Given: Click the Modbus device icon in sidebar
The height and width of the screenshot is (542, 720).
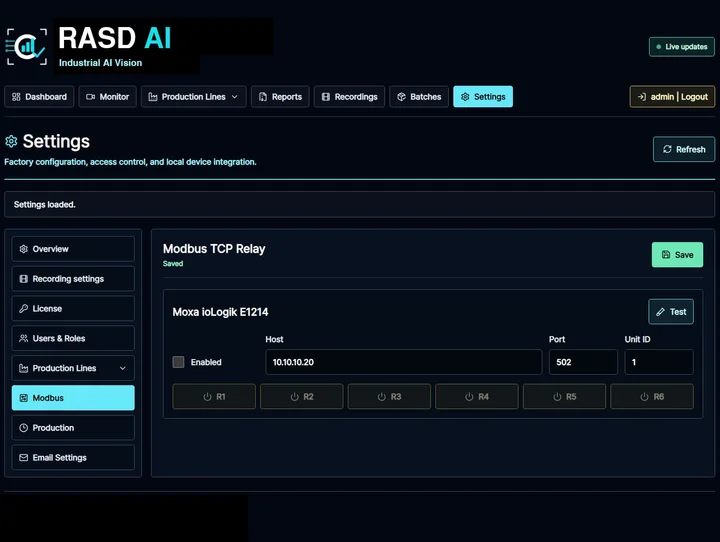Looking at the screenshot, I should tap(23, 398).
